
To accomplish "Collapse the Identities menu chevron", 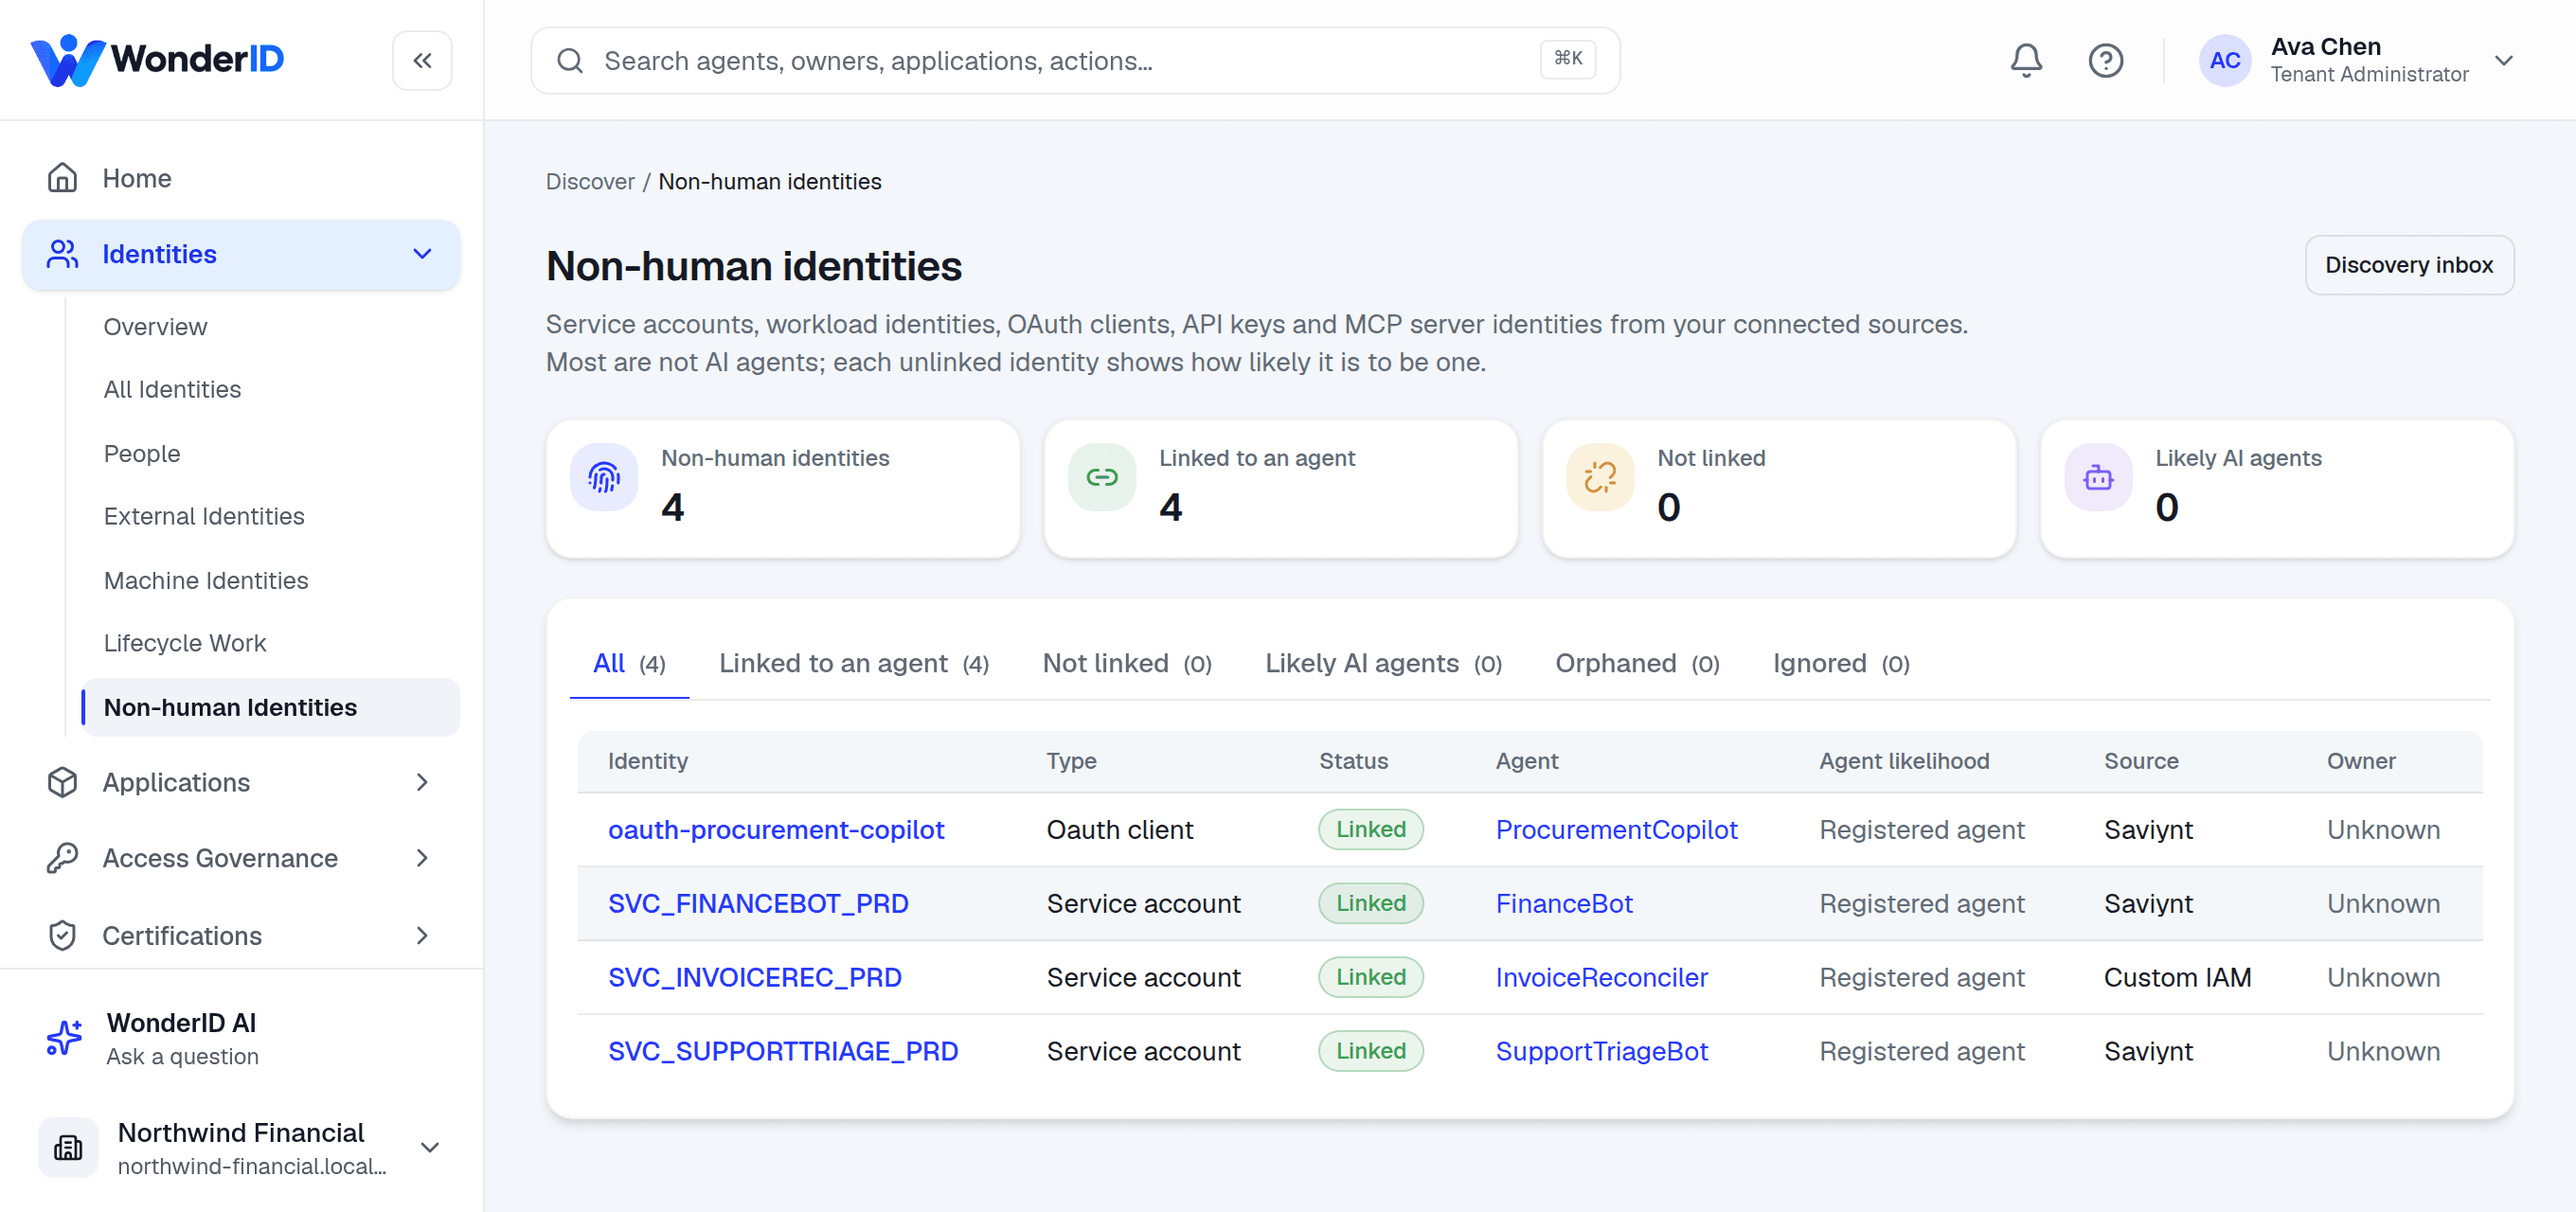I will (422, 254).
